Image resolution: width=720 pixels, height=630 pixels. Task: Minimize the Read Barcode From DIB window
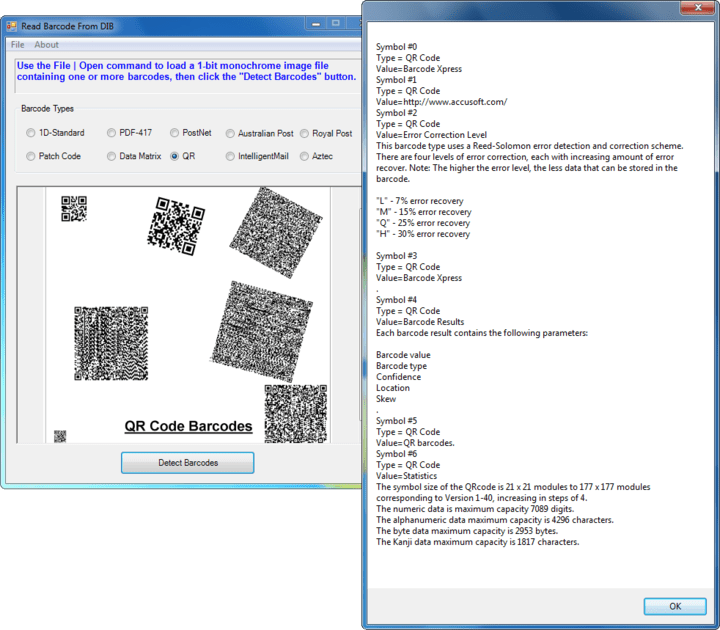coord(316,23)
